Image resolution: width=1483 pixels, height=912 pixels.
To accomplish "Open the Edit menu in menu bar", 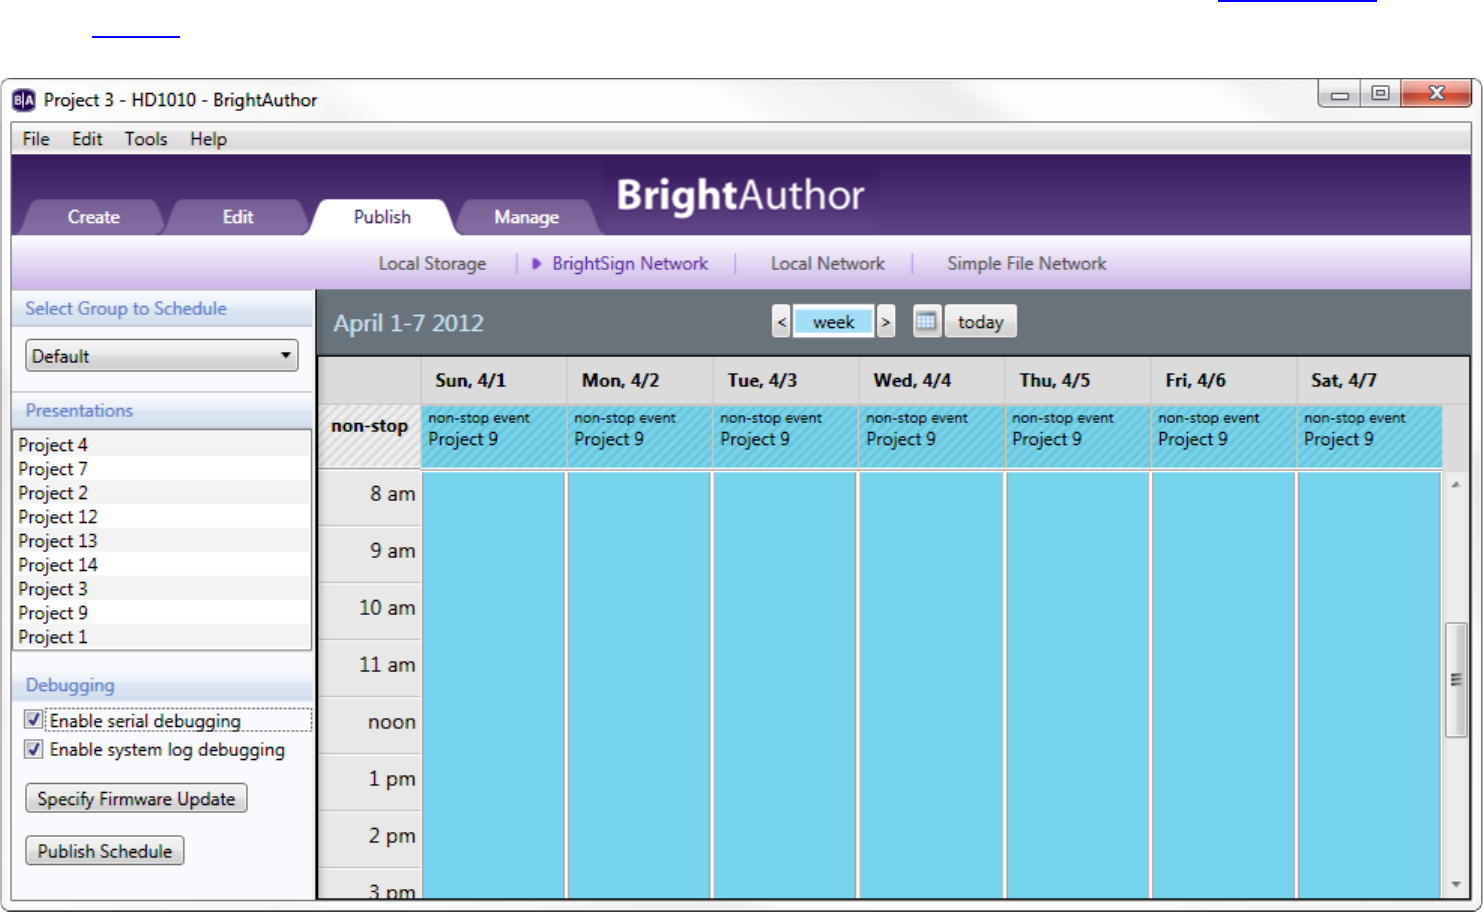I will 87,139.
